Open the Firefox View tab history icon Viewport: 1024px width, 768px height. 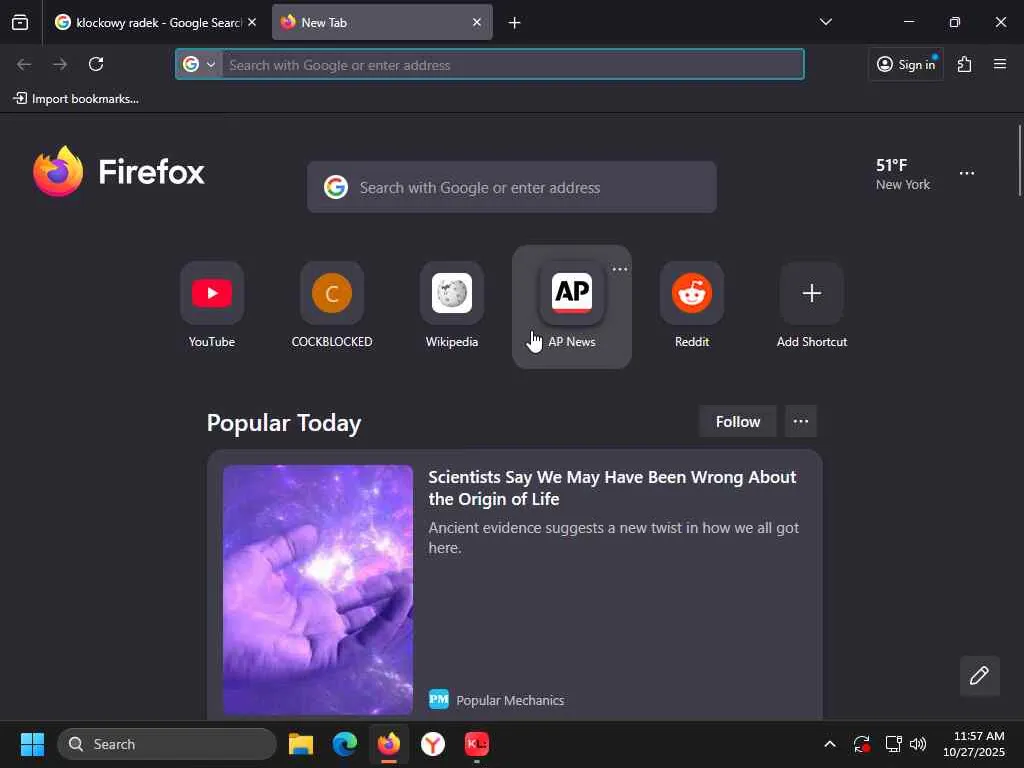[x=20, y=22]
